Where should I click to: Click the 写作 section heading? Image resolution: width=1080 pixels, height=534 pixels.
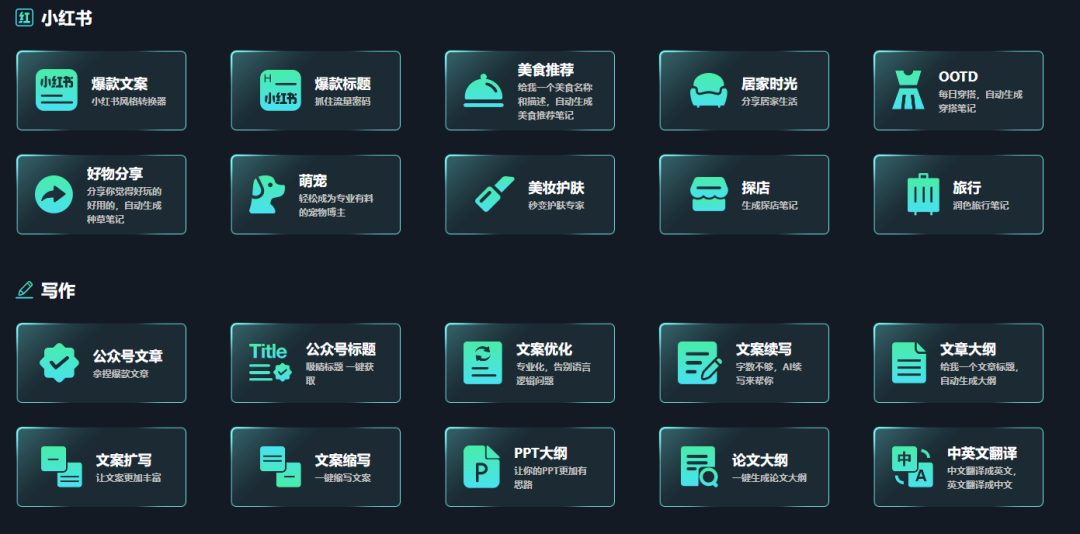click(x=58, y=291)
